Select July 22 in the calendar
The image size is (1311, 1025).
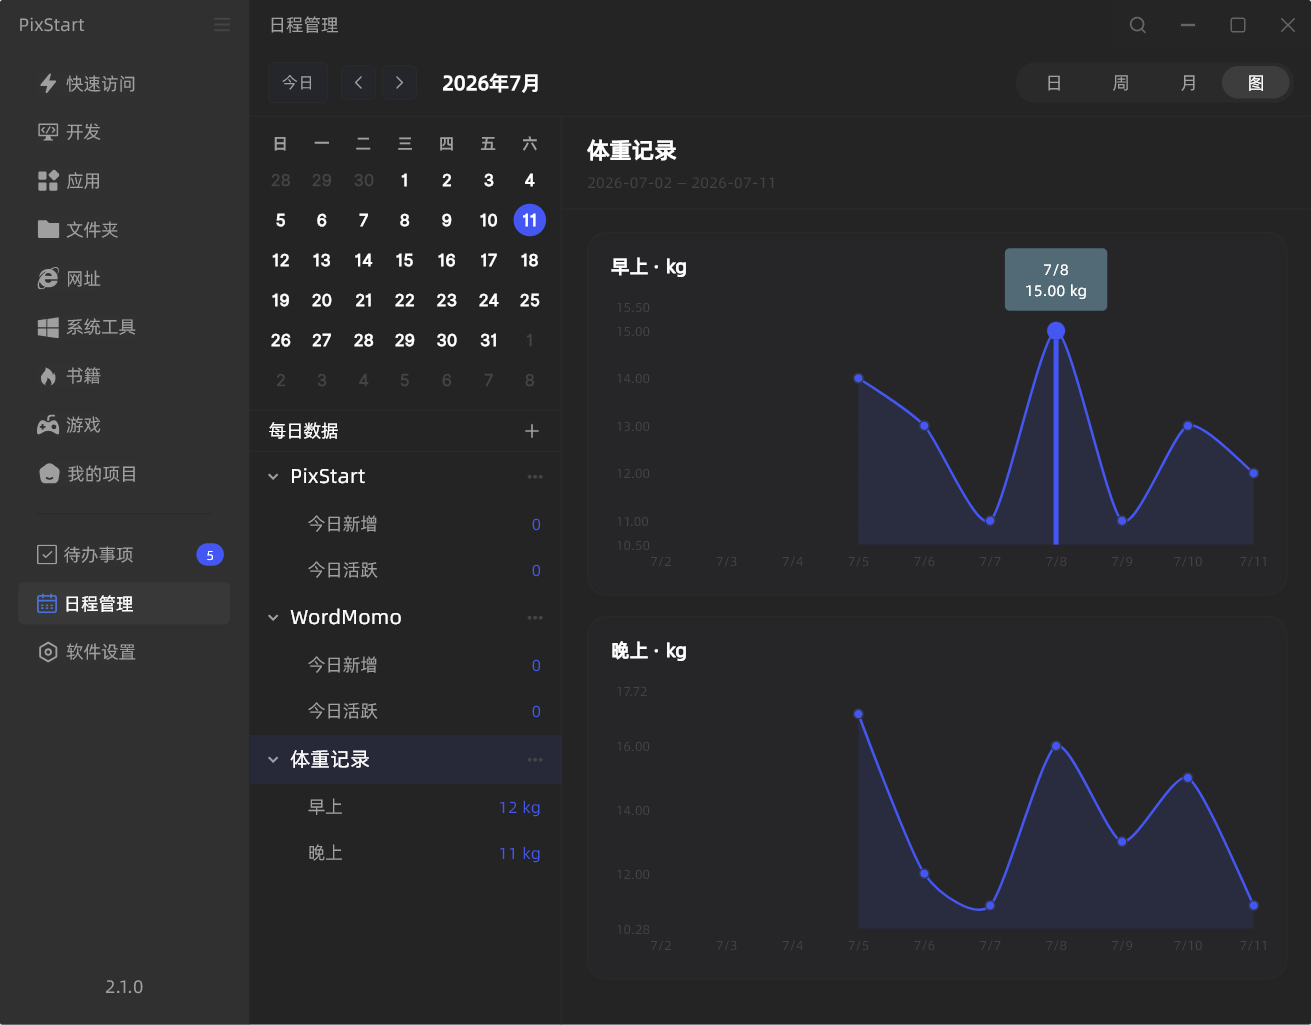tap(405, 300)
